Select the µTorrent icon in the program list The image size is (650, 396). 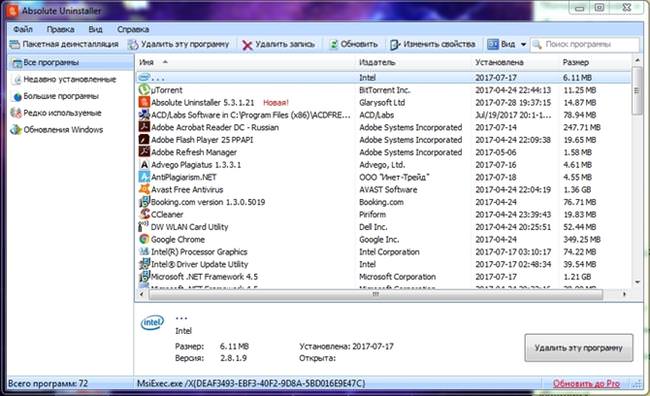pos(144,90)
